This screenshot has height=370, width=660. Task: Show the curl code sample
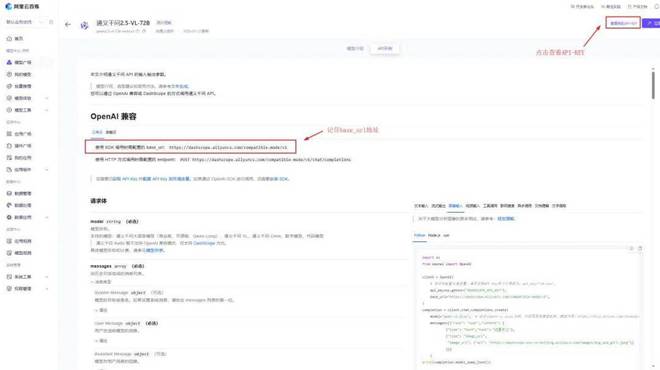click(x=446, y=235)
